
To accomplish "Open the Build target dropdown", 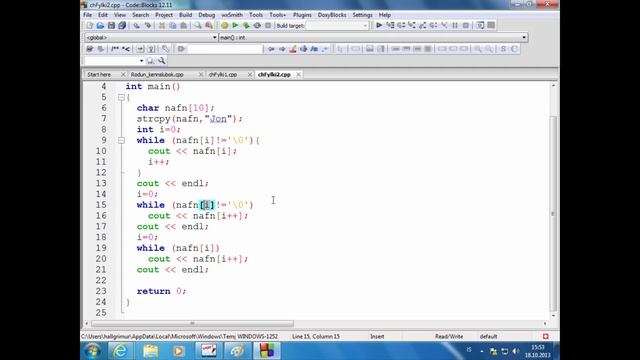I will pos(337,26).
